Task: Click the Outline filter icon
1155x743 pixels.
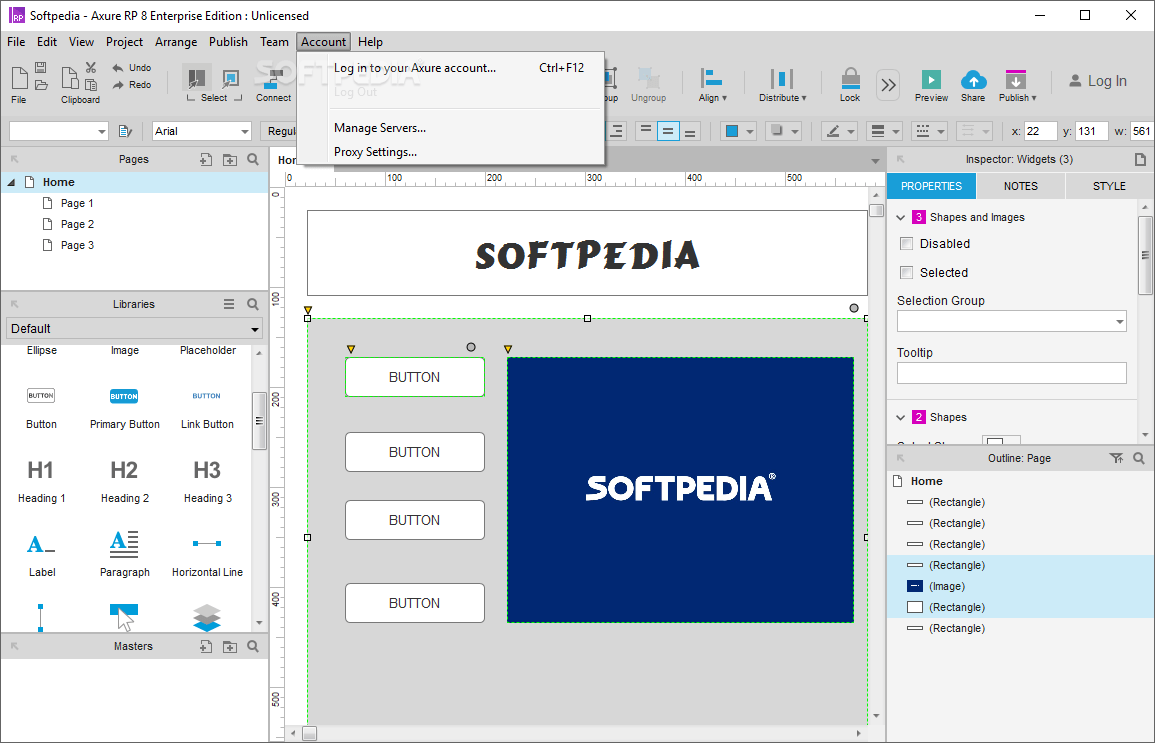Action: 1116,458
